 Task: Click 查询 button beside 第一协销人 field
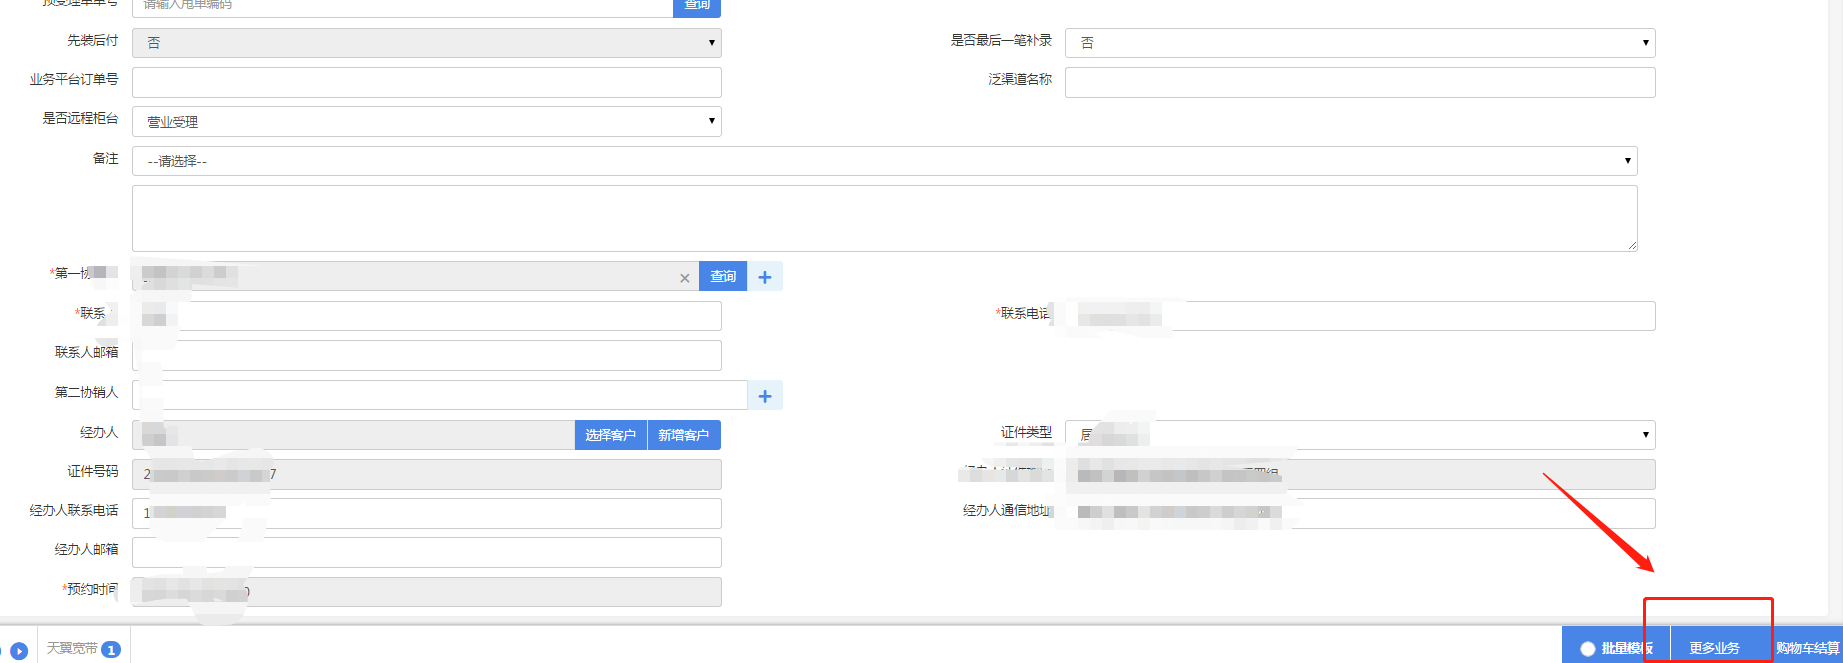pos(723,277)
